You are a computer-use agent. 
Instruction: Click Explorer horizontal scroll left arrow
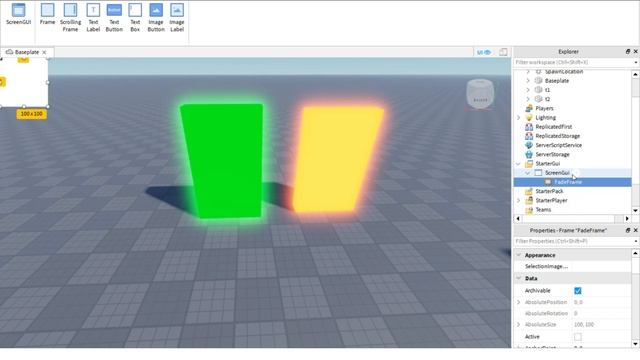point(518,219)
